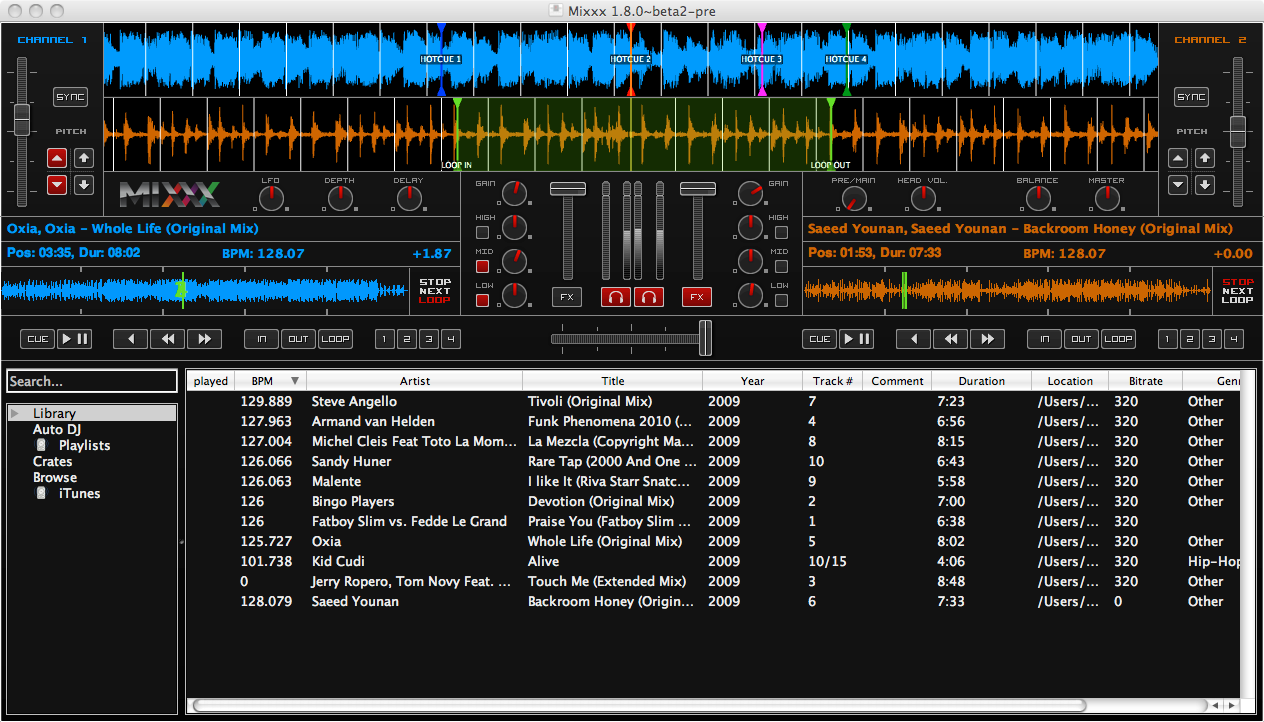Image resolution: width=1264 pixels, height=722 pixels.
Task: Rewind the channel 2 track
Action: (x=950, y=339)
